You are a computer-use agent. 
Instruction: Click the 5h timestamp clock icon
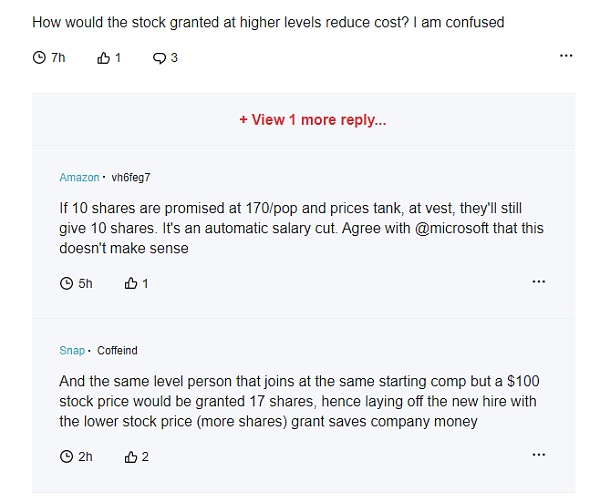[x=66, y=284]
